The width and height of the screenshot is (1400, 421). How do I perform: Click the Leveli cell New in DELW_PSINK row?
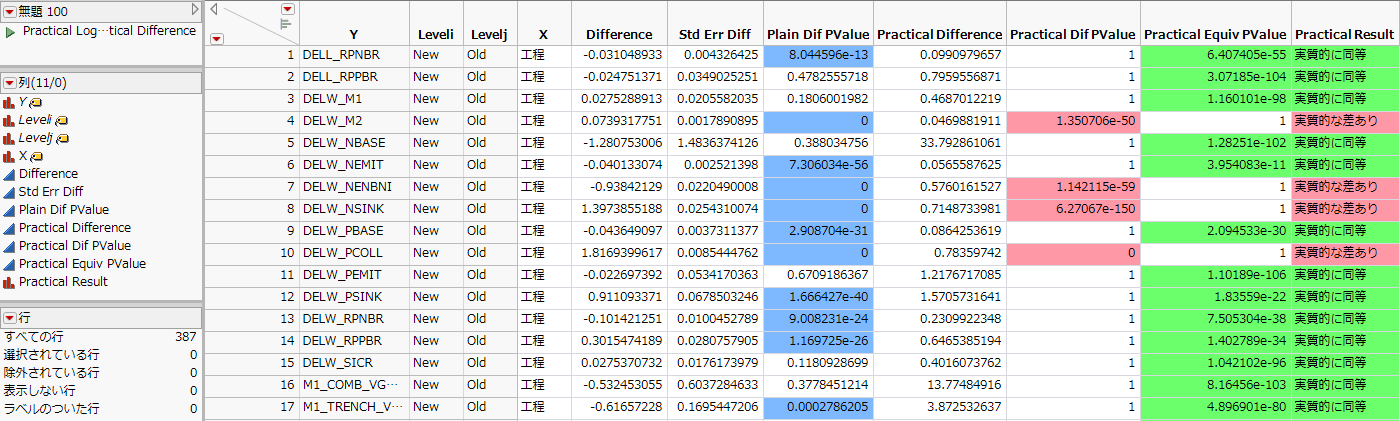436,297
